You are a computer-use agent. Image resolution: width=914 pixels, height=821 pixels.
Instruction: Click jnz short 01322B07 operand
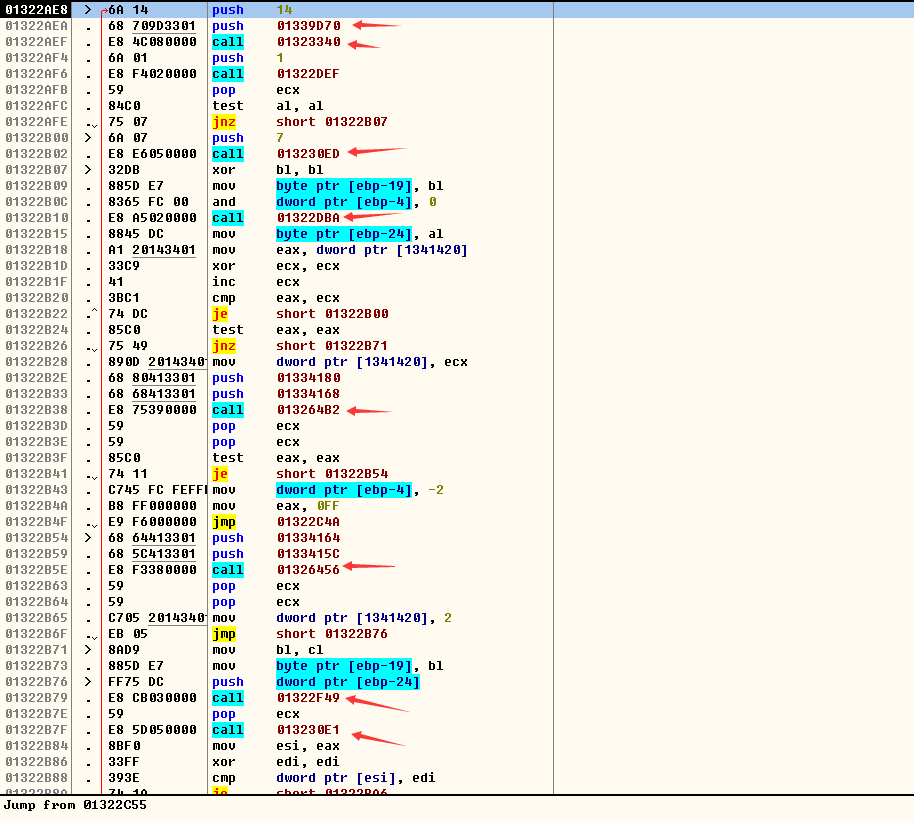(332, 122)
